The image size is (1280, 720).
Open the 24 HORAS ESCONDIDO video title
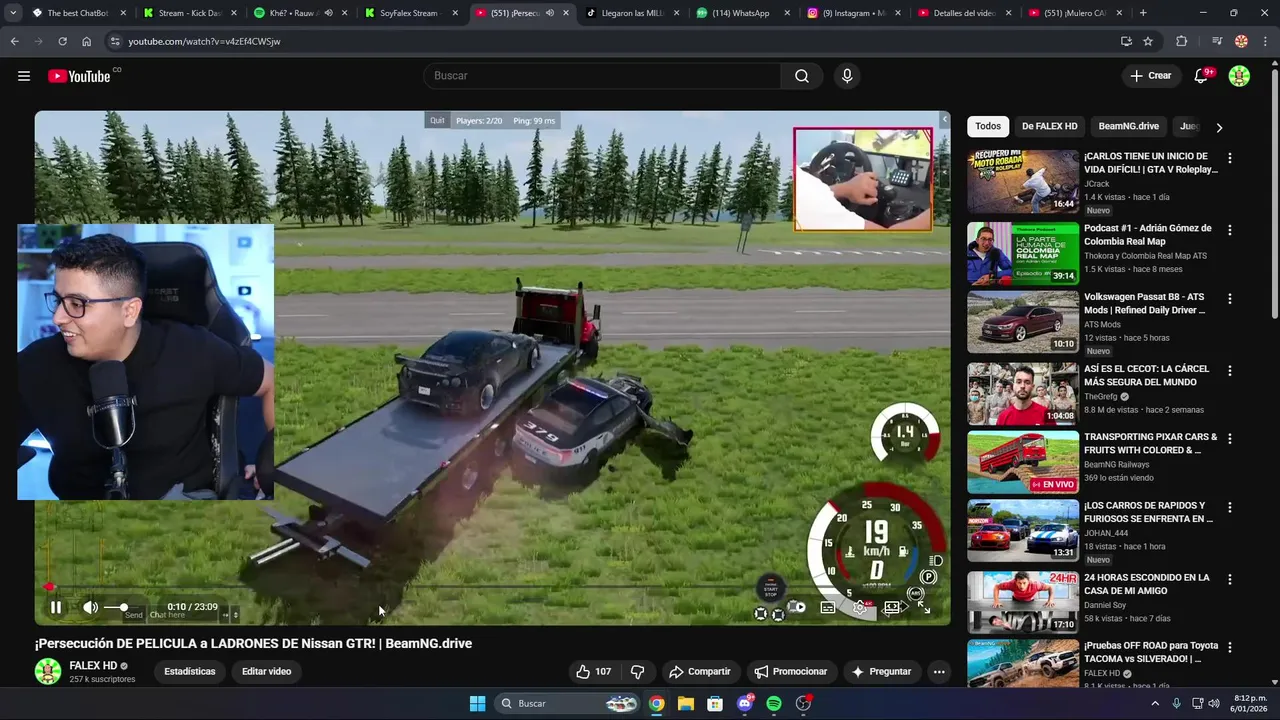1147,584
